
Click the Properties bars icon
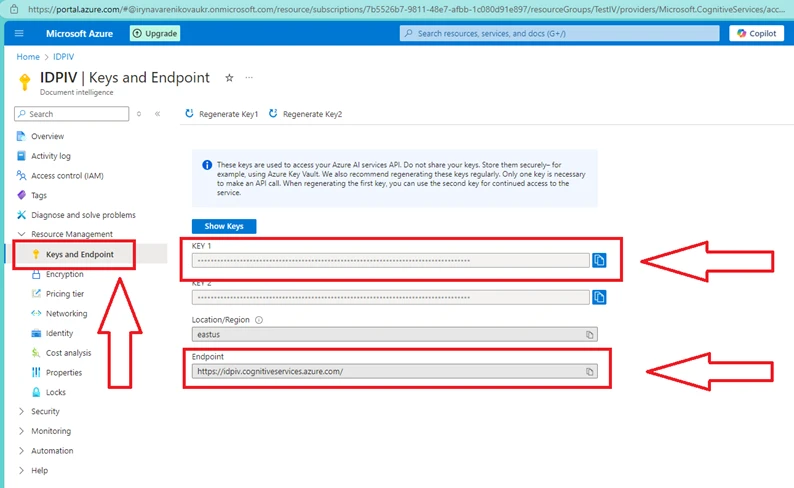[x=36, y=373]
